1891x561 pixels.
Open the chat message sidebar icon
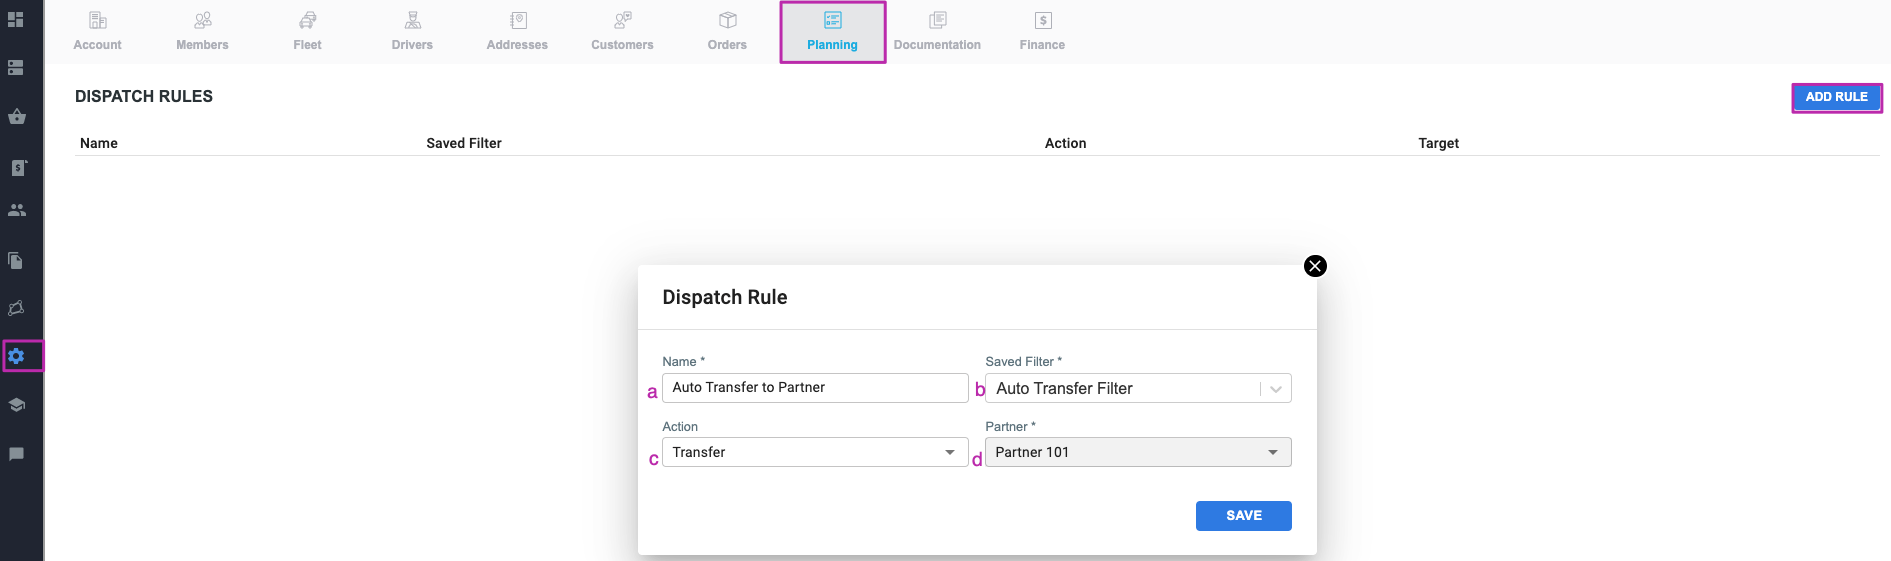click(16, 454)
